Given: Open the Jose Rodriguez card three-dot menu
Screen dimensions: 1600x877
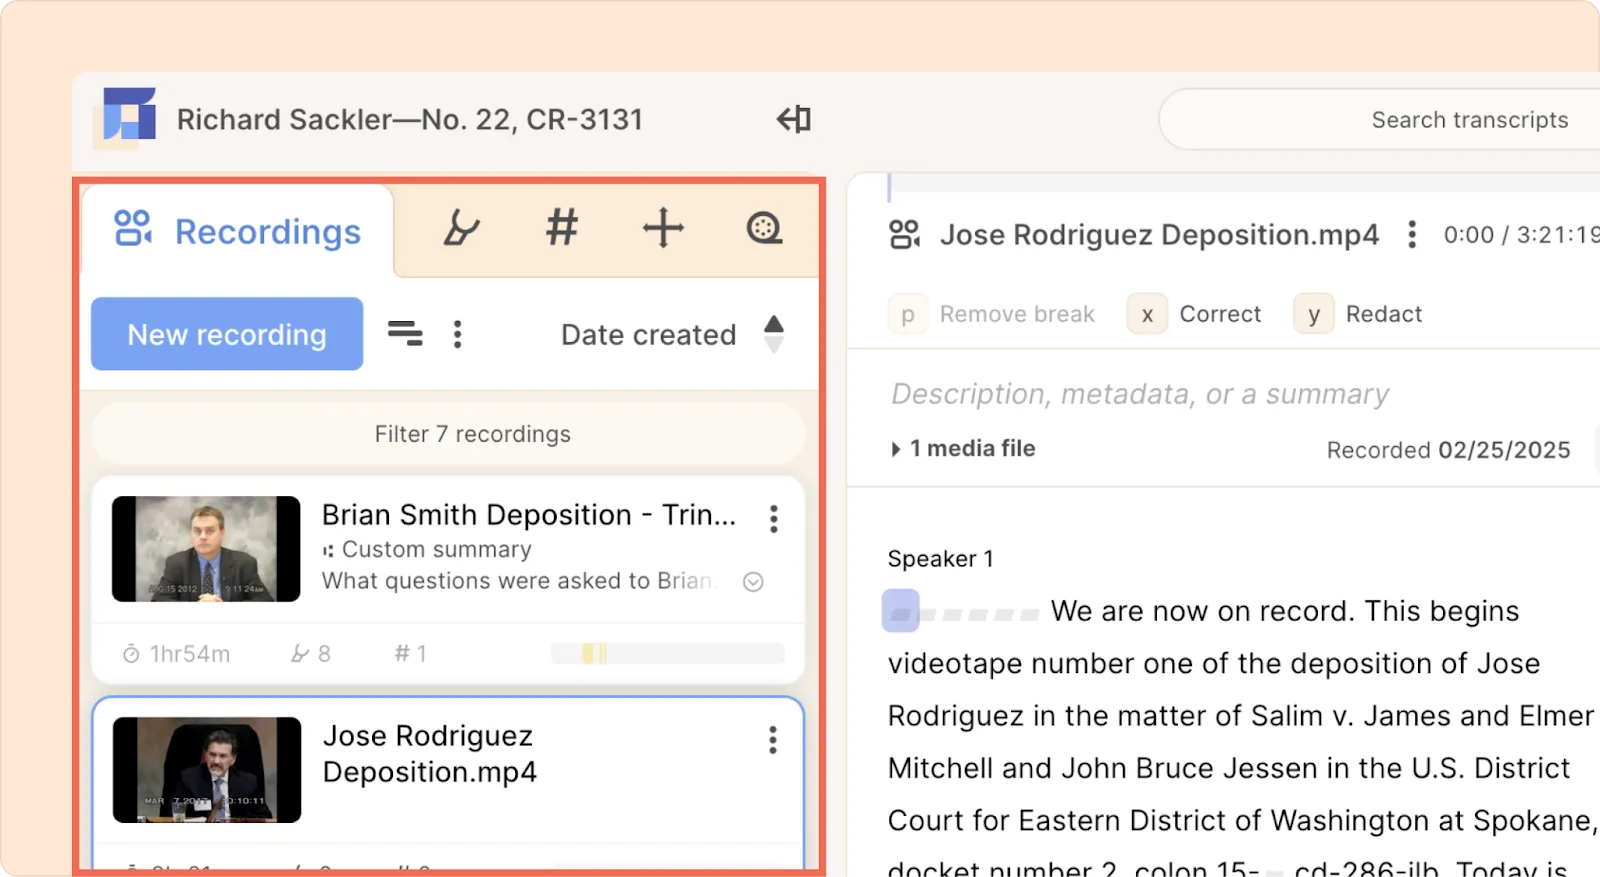Looking at the screenshot, I should 773,740.
